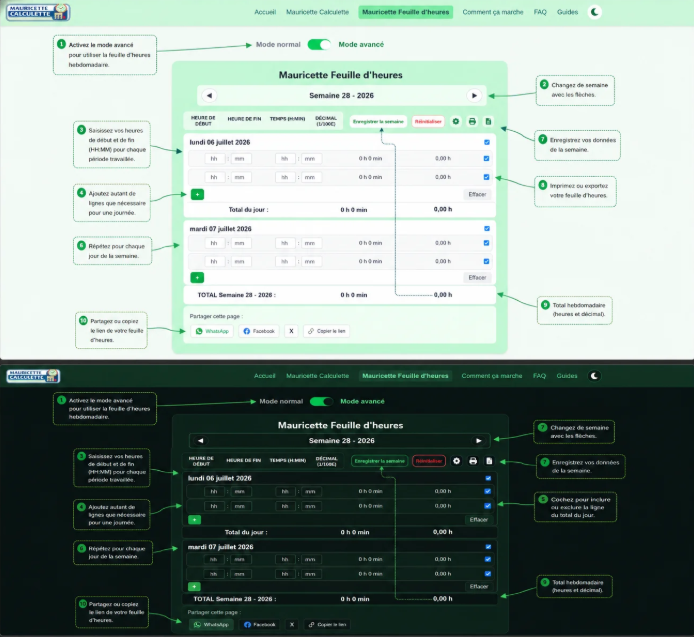Image resolution: width=694 pixels, height=637 pixels.
Task: Add a mardi row with the light-theme plus button
Action: click(197, 278)
